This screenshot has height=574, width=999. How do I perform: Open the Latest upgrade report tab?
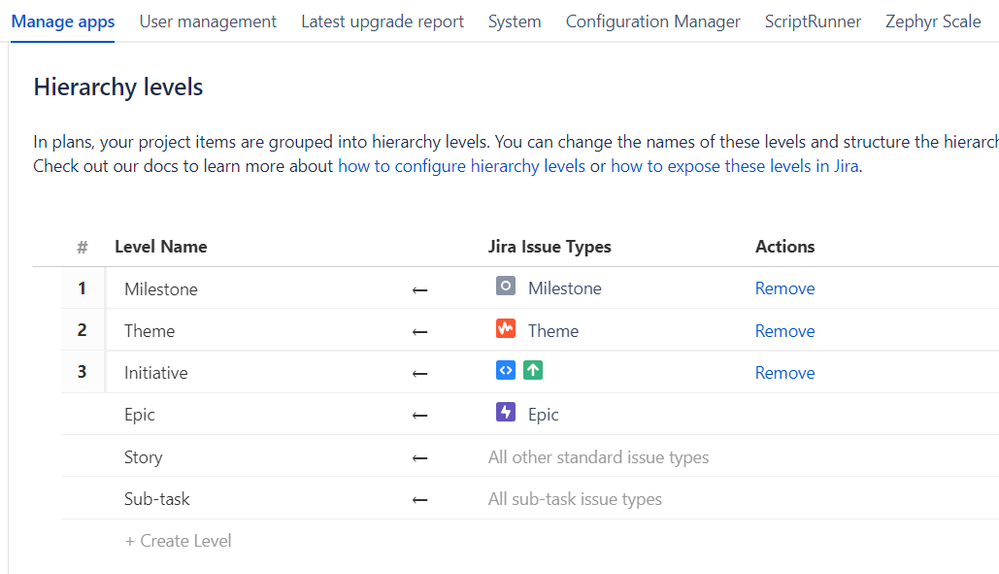tap(382, 21)
